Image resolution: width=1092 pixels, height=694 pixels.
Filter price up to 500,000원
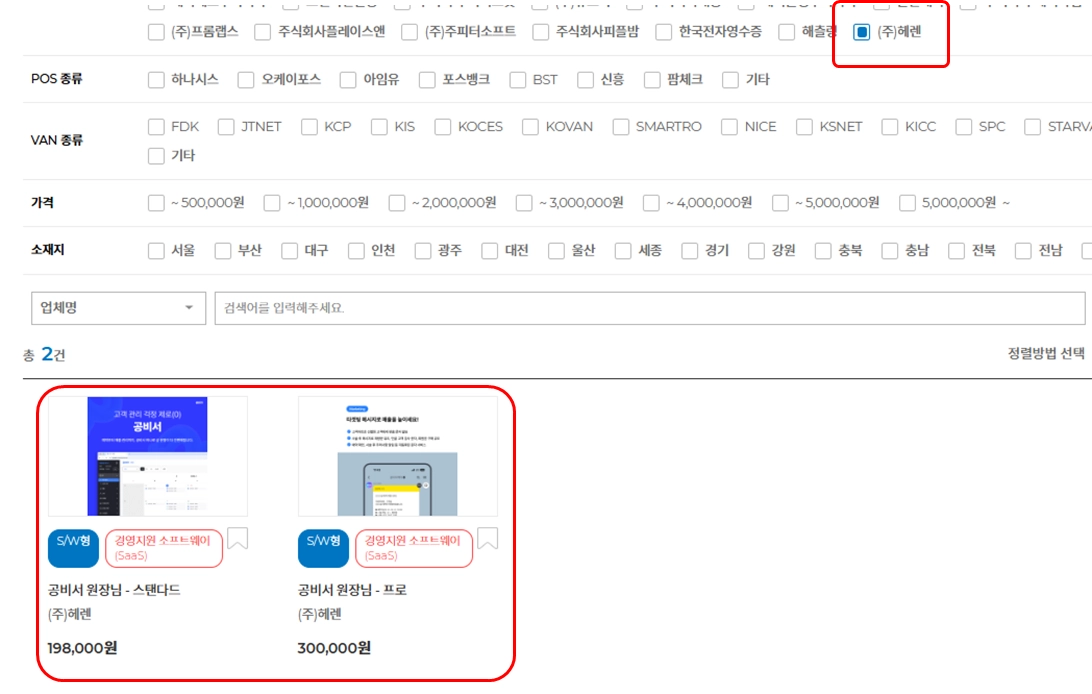click(156, 203)
